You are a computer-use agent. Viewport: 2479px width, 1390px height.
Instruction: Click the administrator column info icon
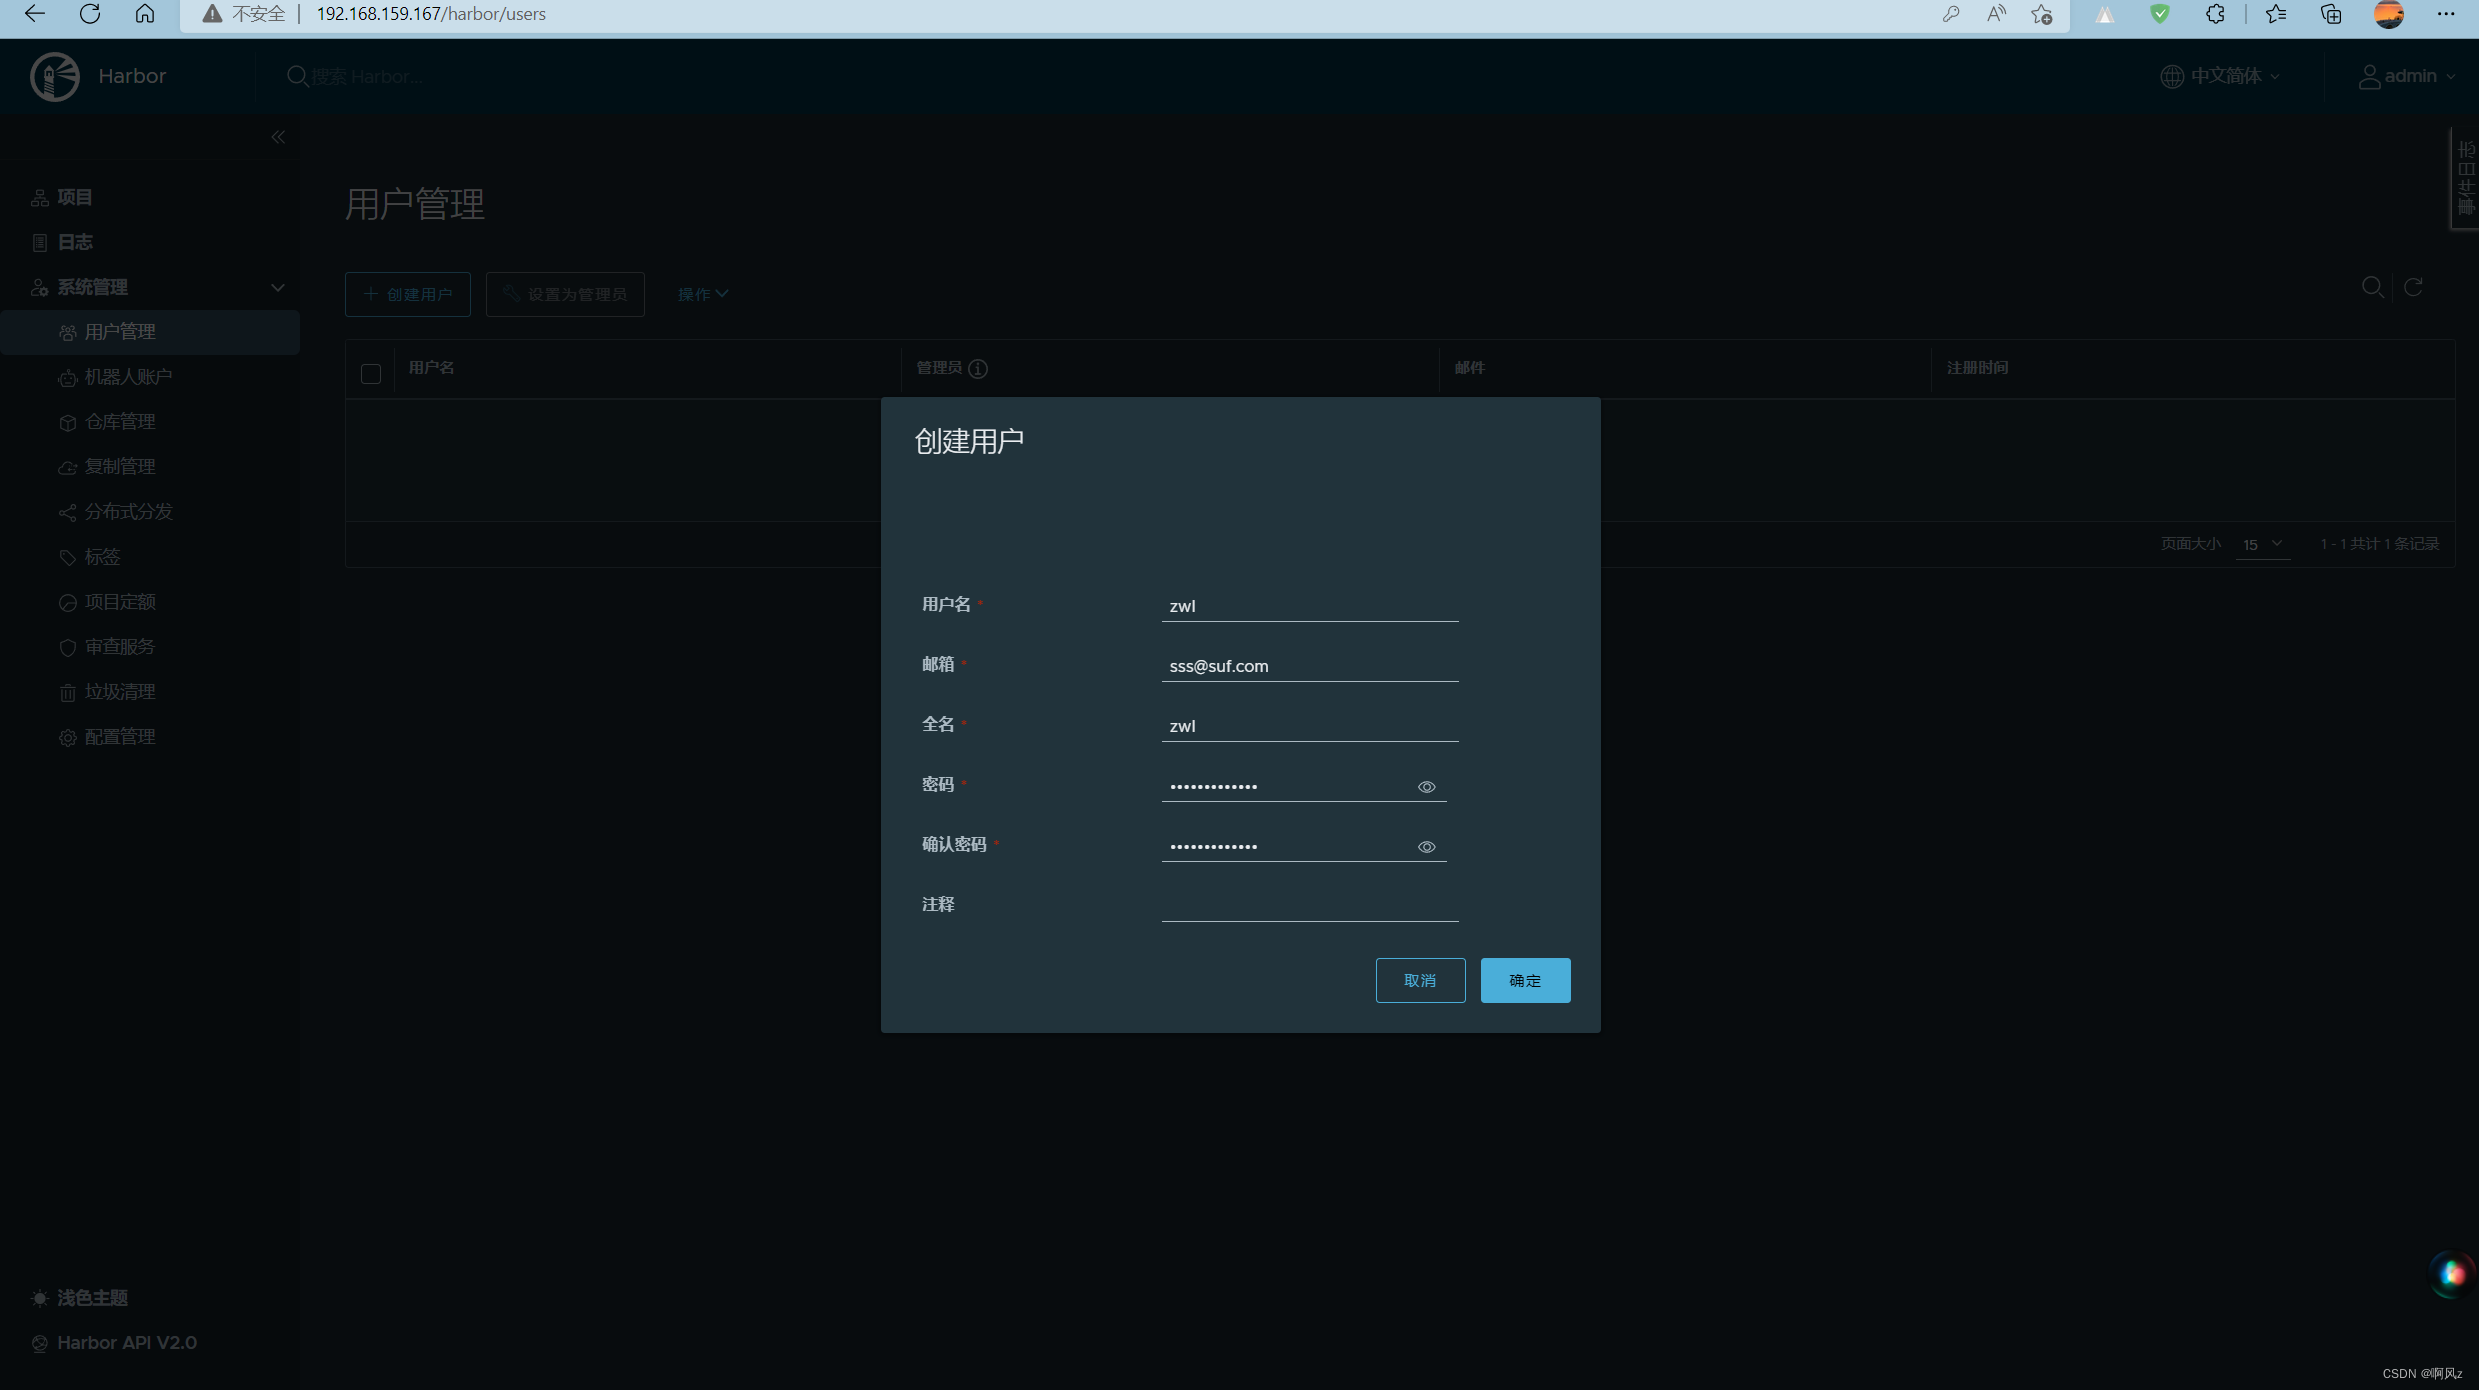978,368
